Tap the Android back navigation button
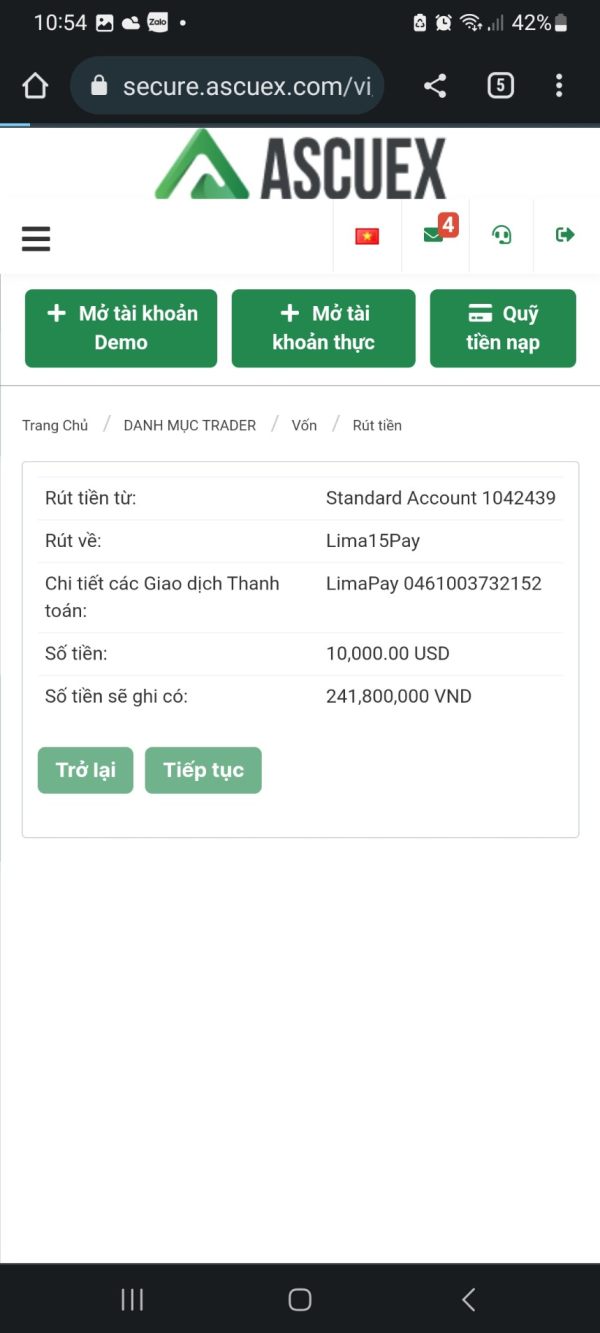 coord(468,1299)
